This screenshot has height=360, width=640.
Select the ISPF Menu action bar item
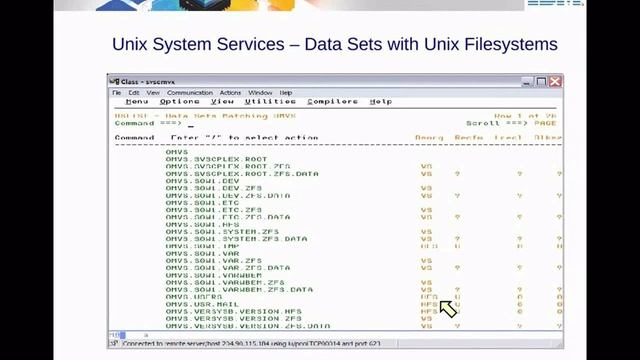tap(137, 101)
